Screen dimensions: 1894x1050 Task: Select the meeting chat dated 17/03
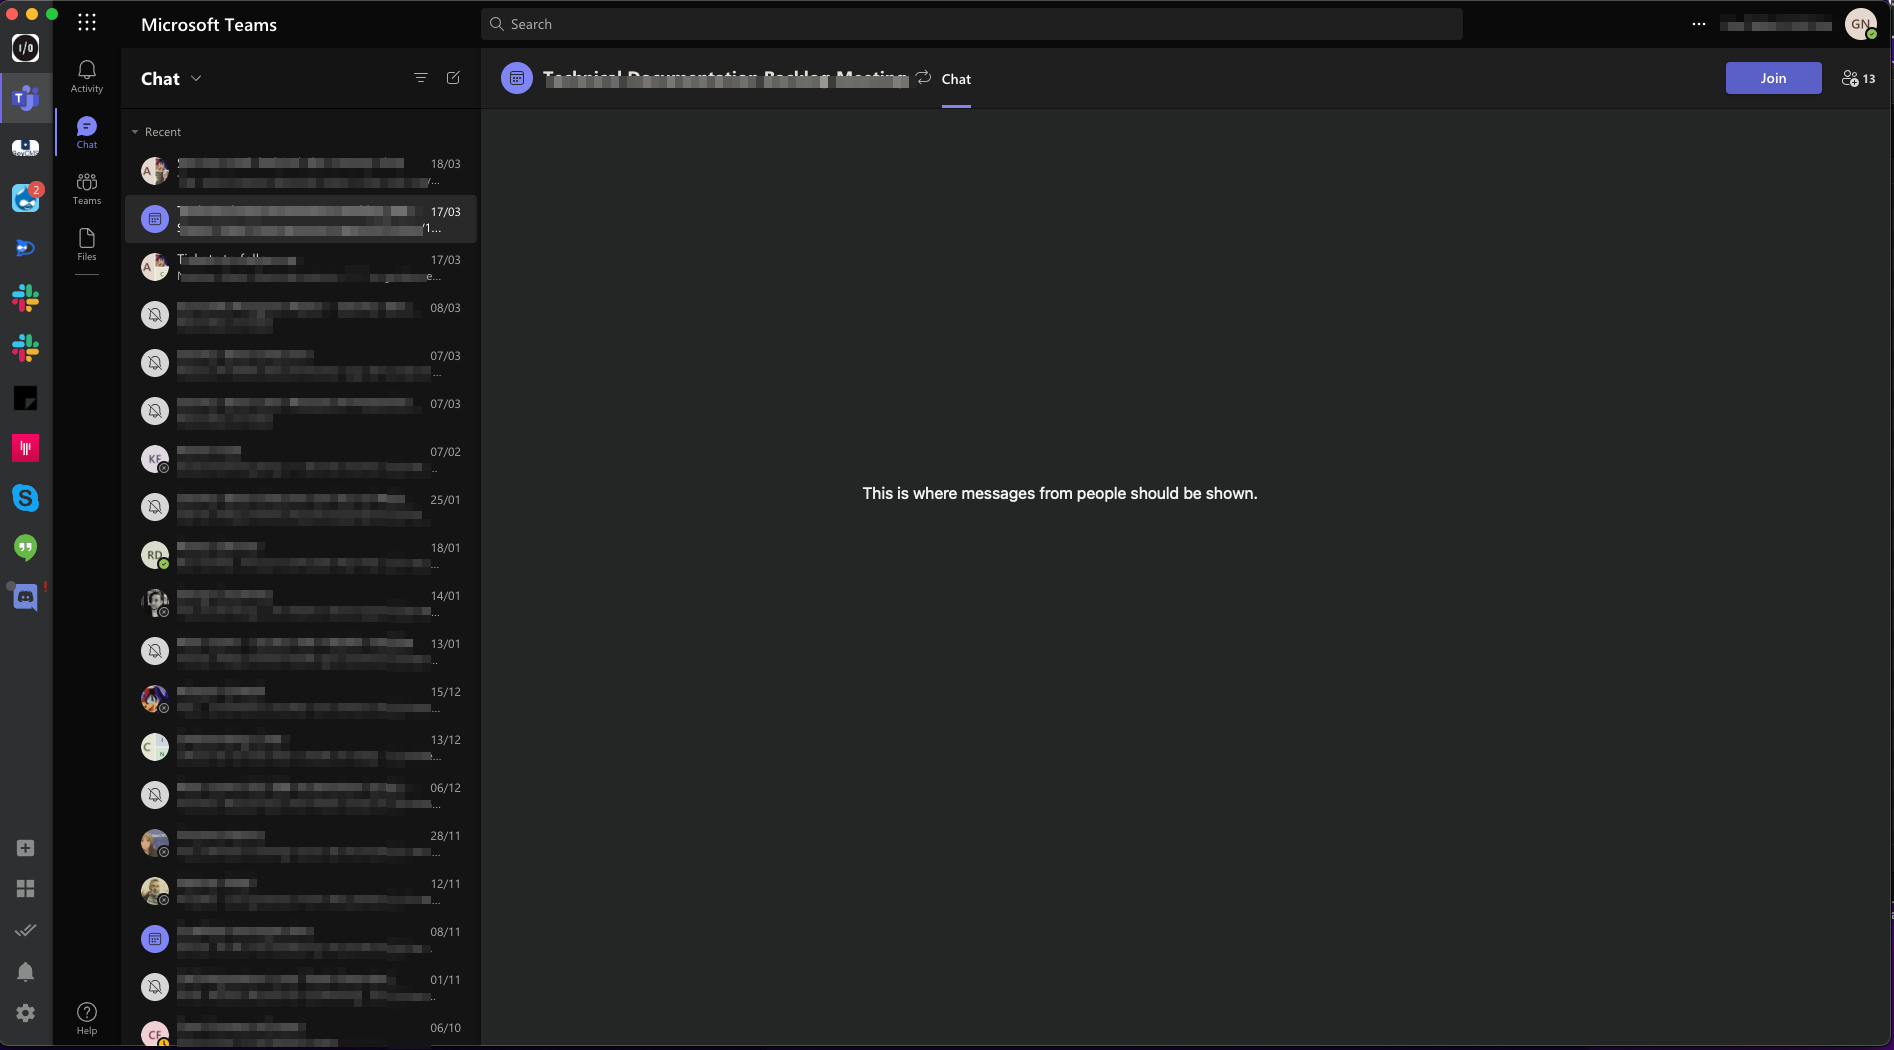pos(301,219)
